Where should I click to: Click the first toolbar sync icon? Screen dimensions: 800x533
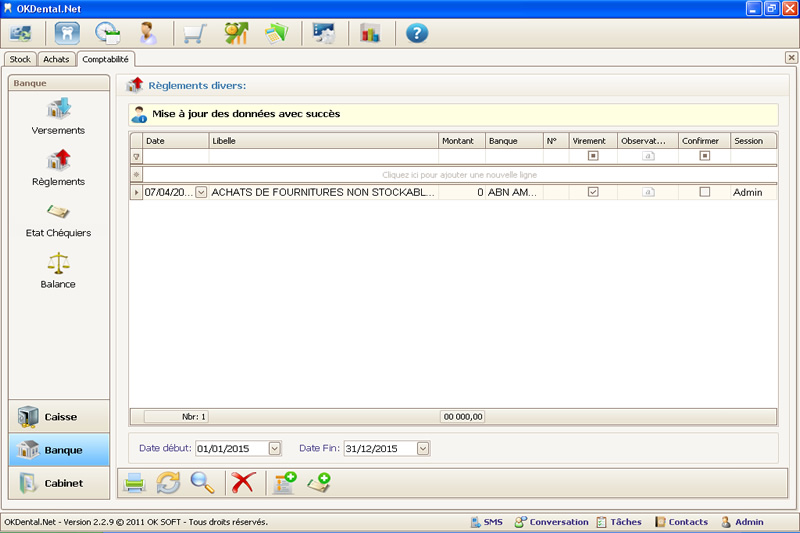coord(20,34)
